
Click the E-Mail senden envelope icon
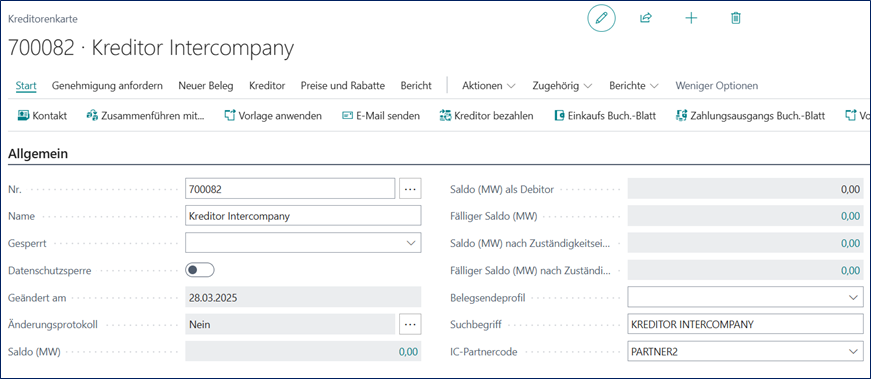click(x=347, y=116)
